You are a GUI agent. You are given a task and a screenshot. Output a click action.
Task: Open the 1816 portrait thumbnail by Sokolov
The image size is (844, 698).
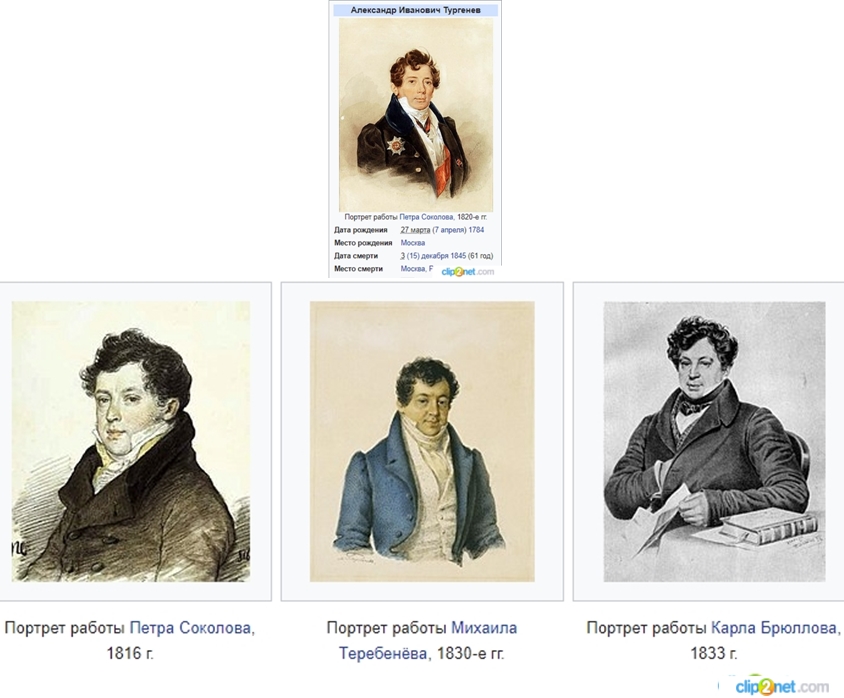131,441
